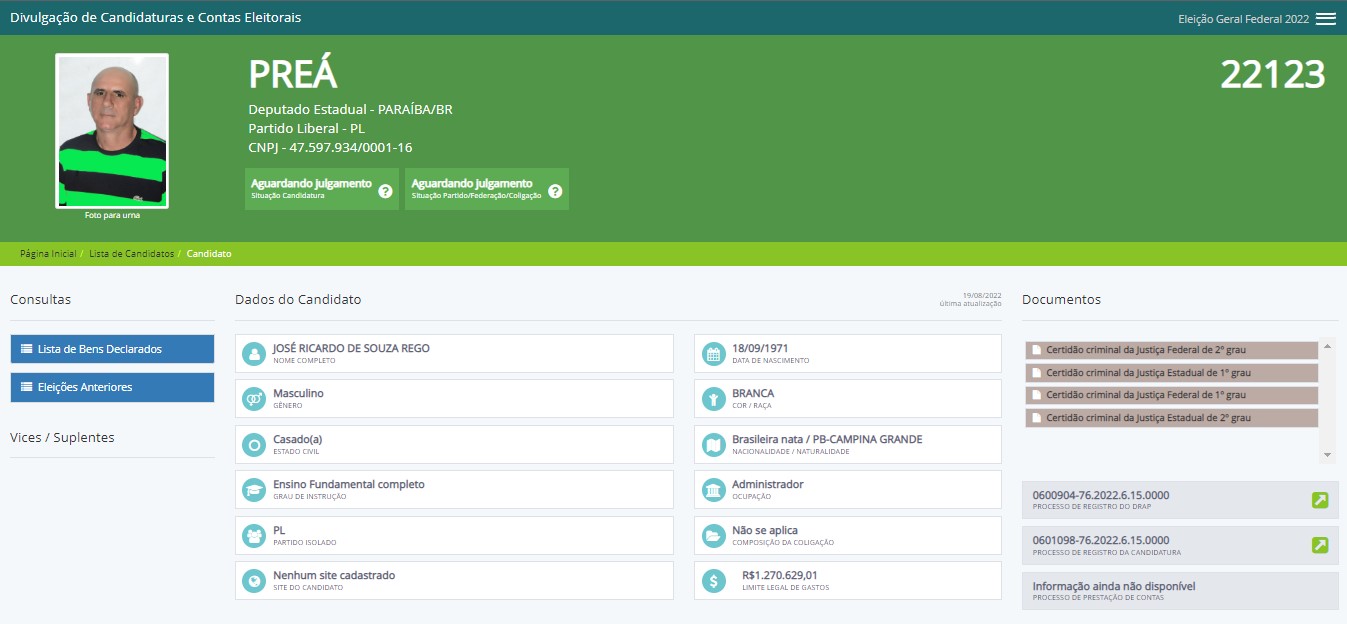Go to Página Inicial breadcrumb
The width and height of the screenshot is (1347, 624).
[48, 254]
